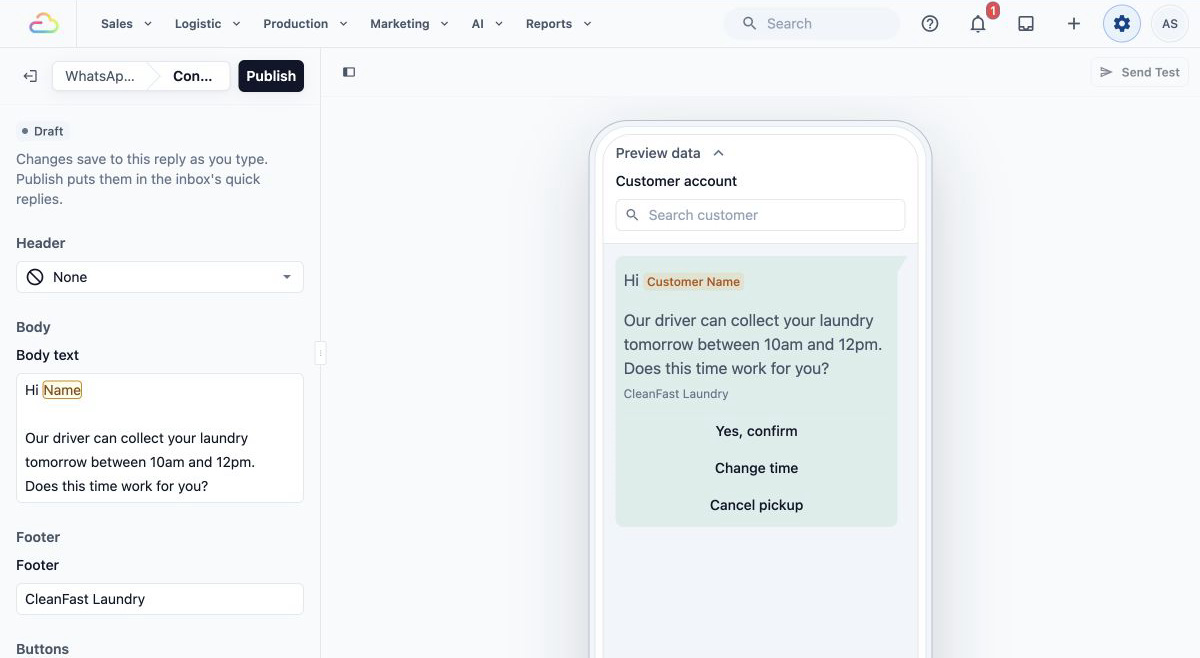Open the help question mark icon
This screenshot has width=1200, height=658.
(930, 23)
